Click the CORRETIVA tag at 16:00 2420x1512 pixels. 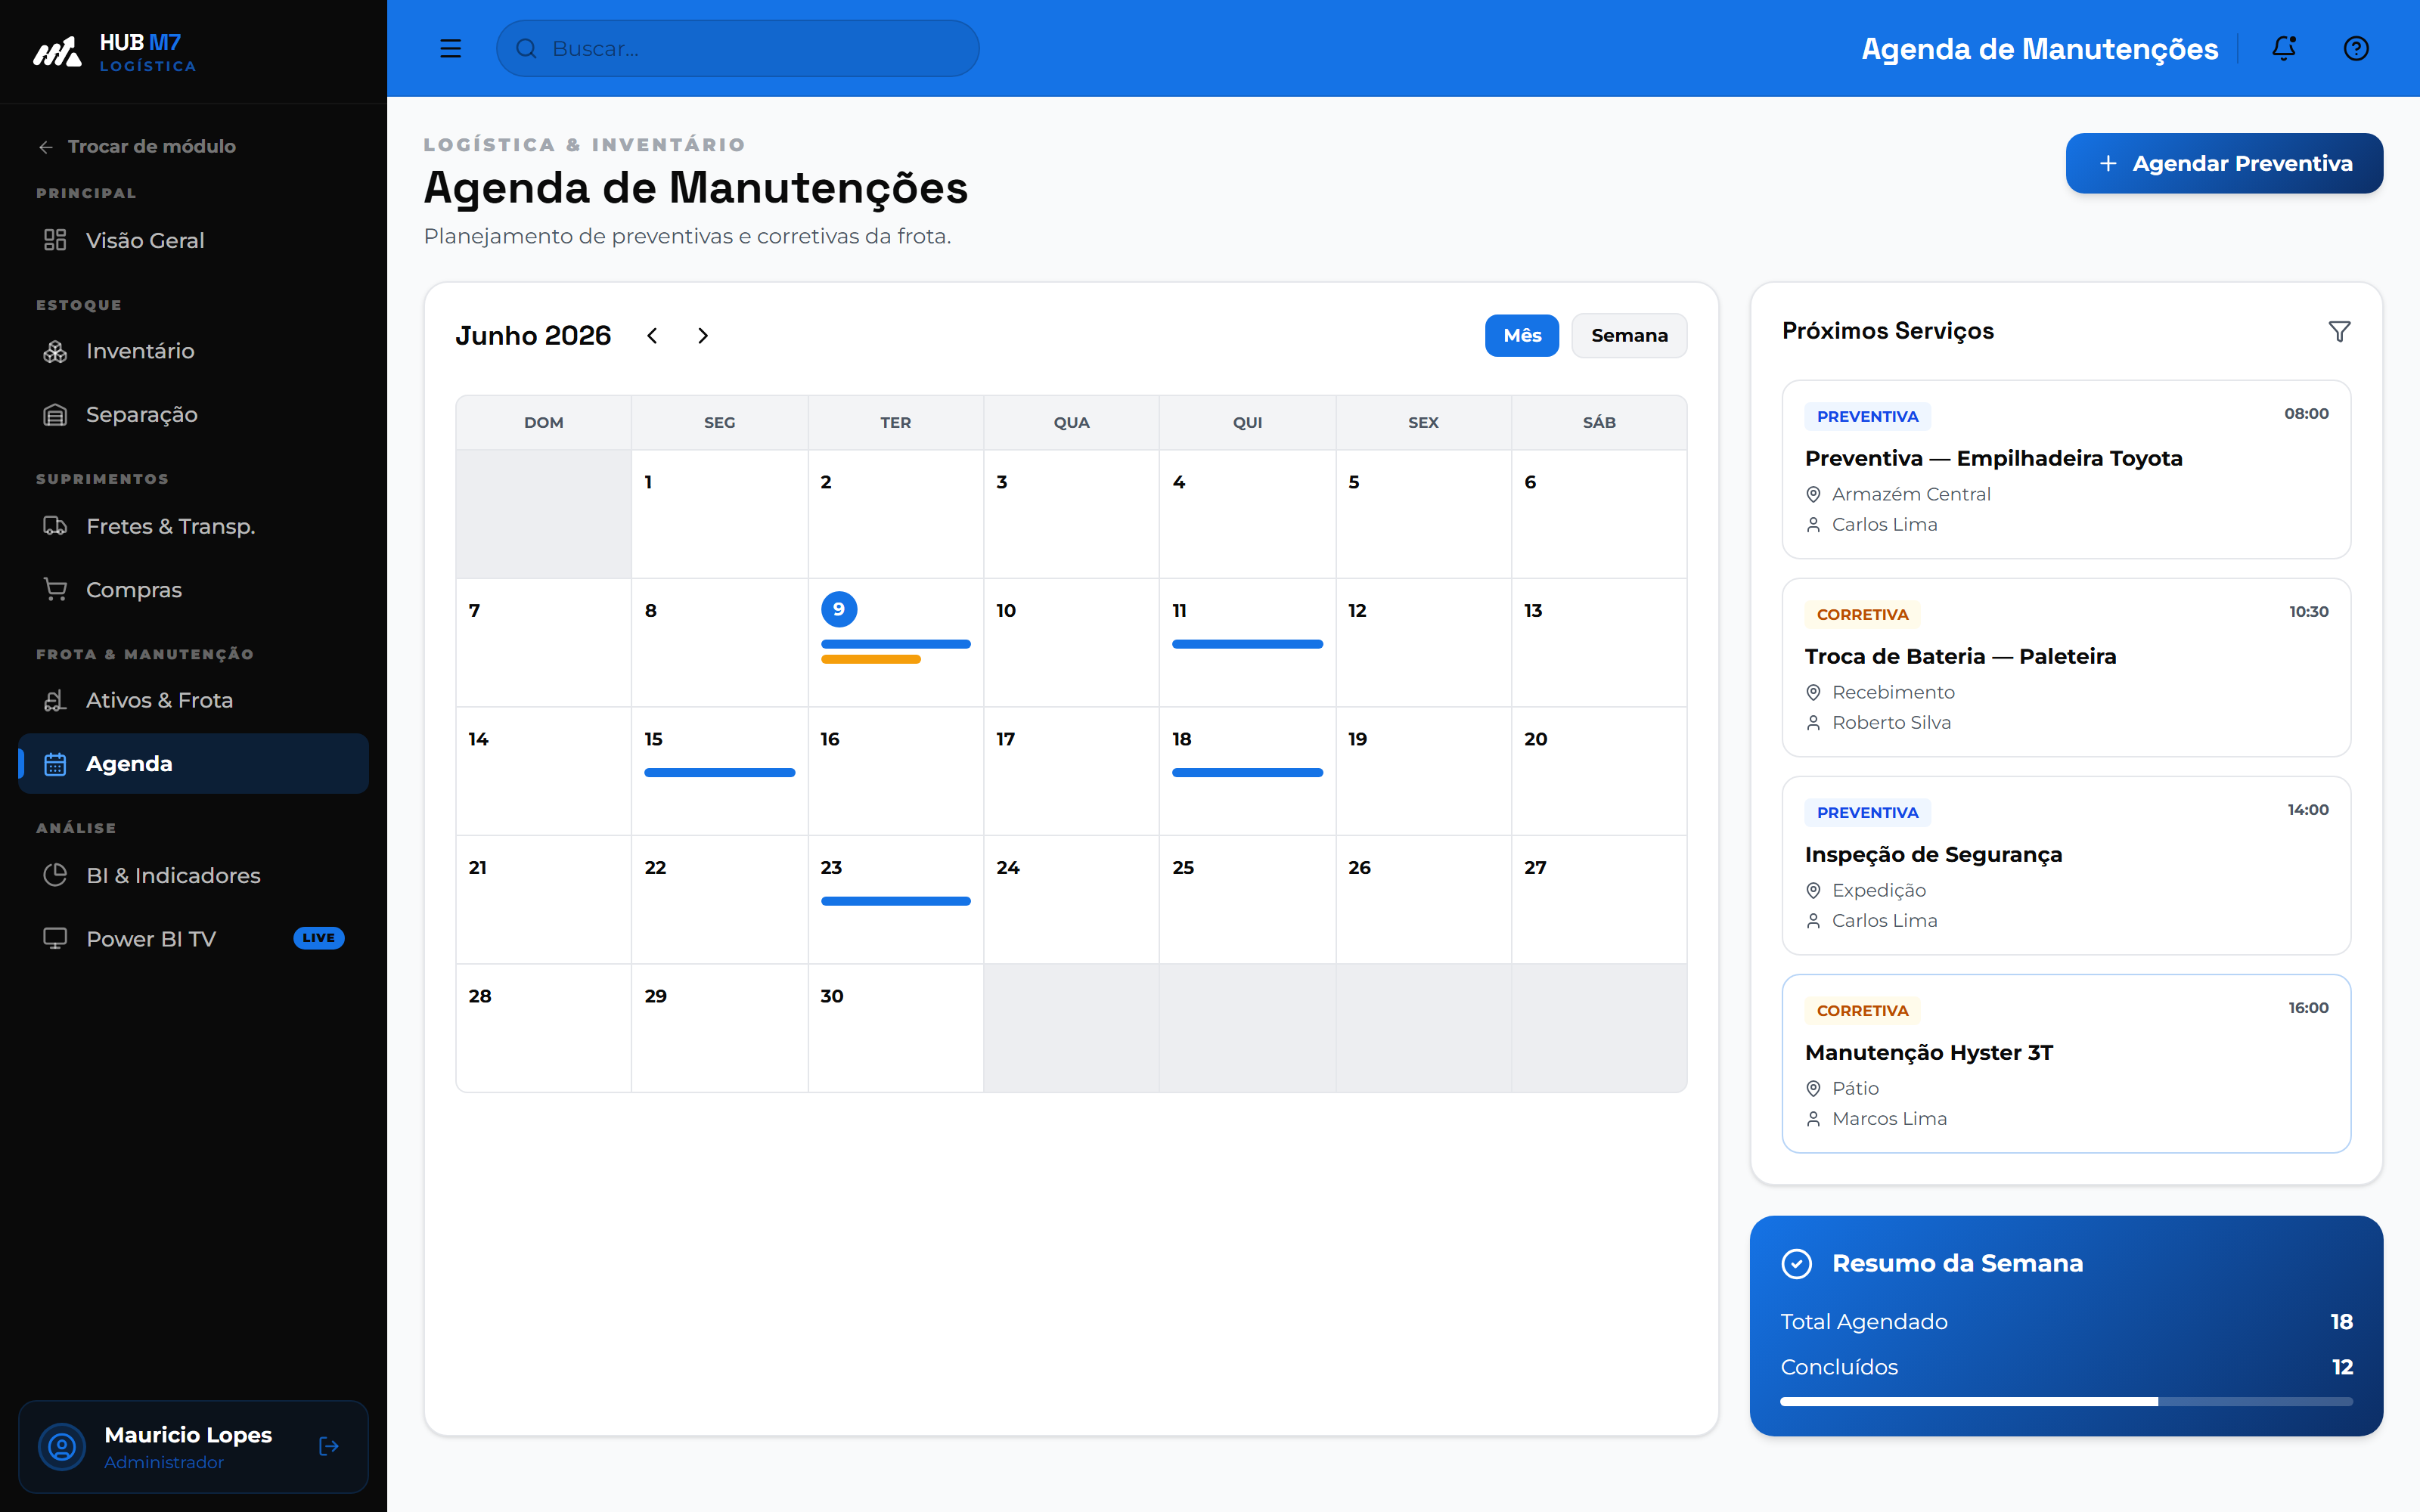coord(1862,1010)
